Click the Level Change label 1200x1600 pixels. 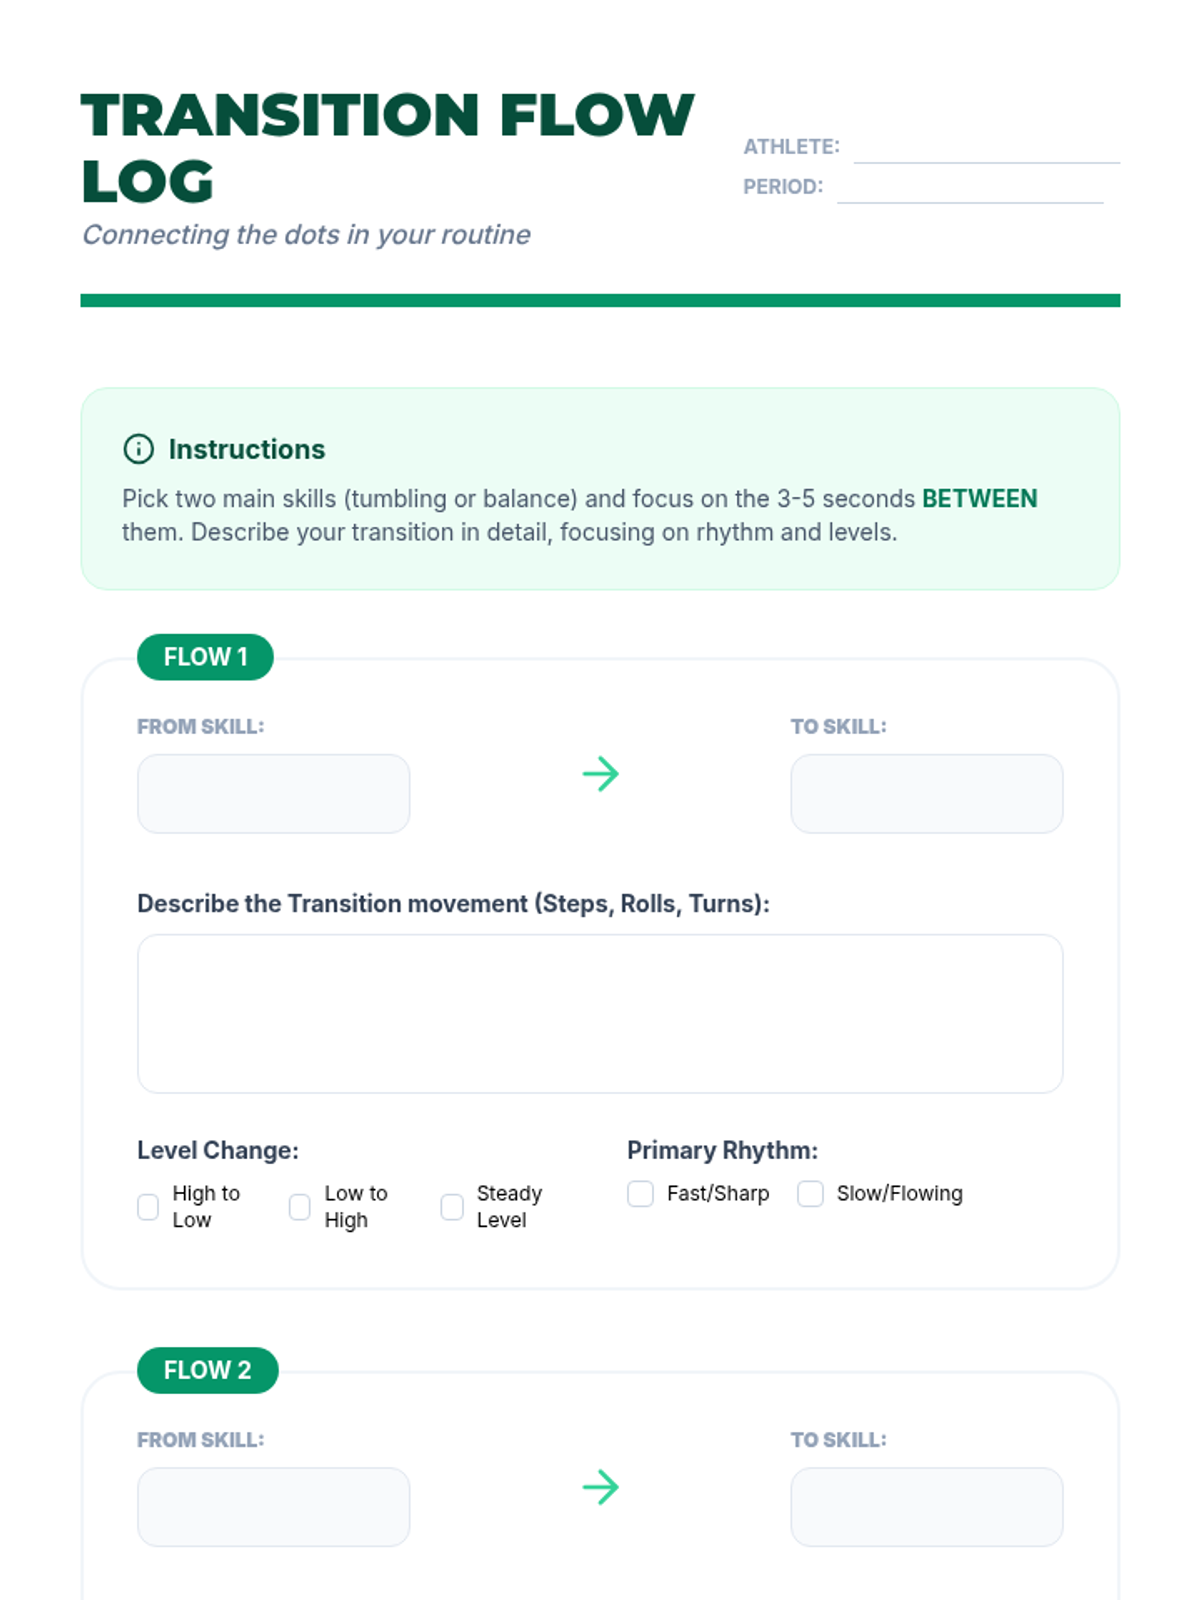218,1150
